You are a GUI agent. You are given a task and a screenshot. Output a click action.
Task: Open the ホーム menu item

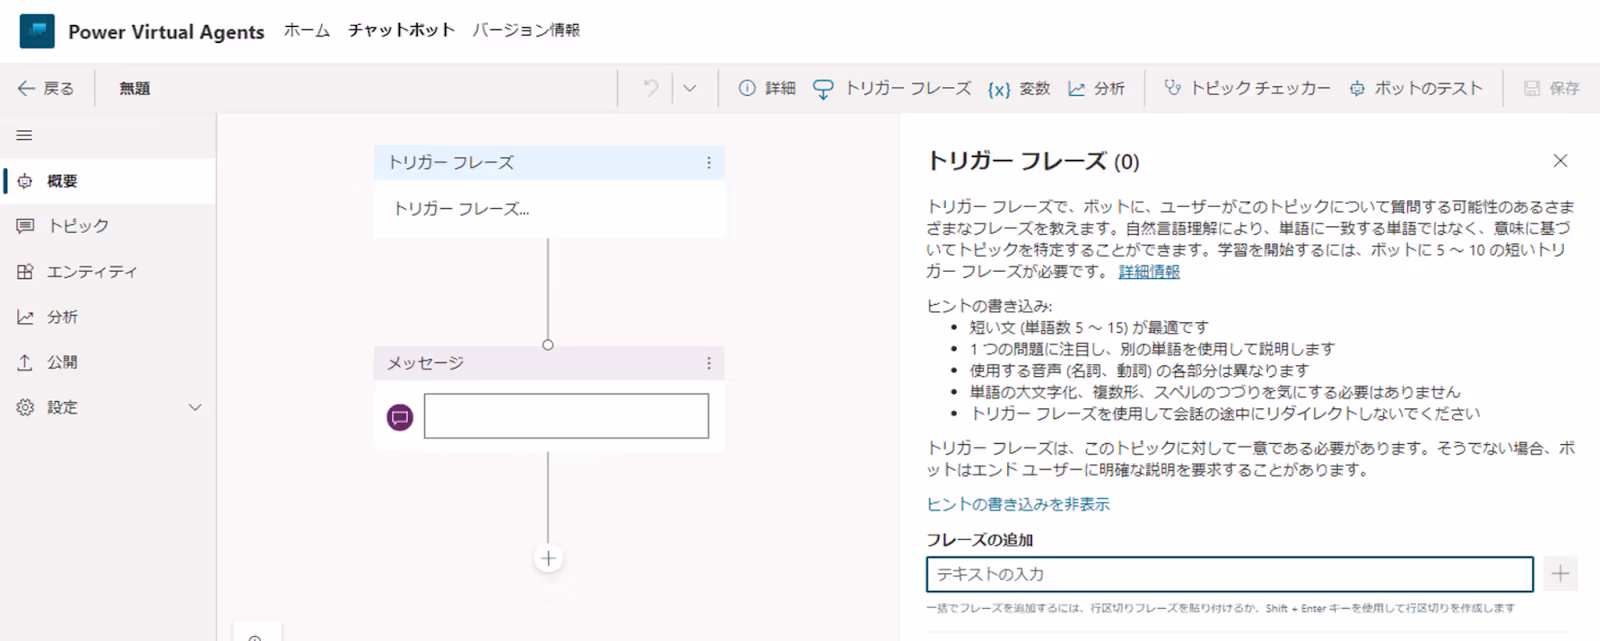coord(306,30)
